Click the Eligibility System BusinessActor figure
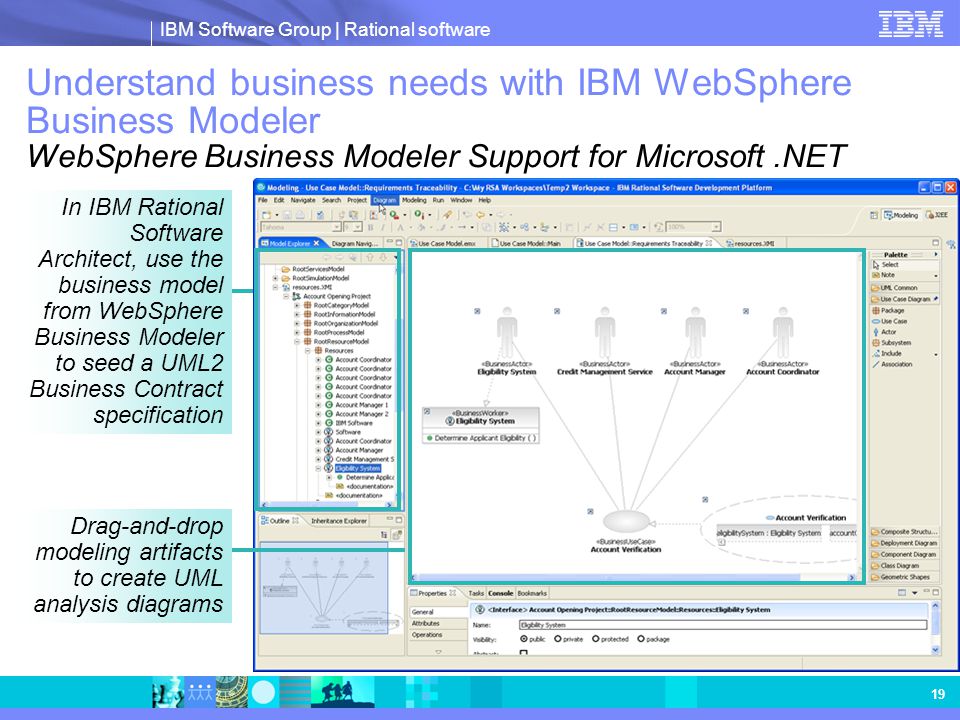The width and height of the screenshot is (960, 720). tap(507, 332)
